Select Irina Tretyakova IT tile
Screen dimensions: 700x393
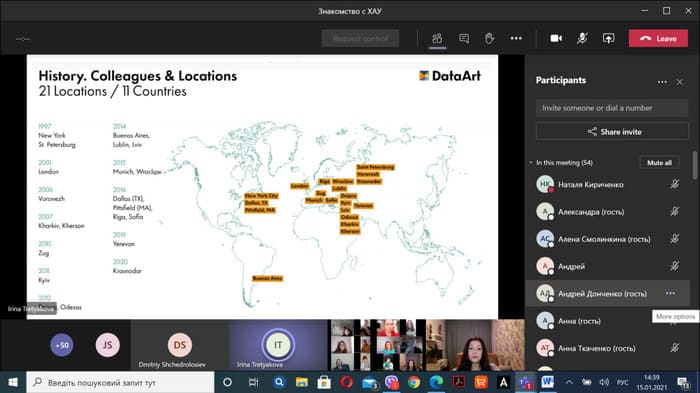[278, 345]
